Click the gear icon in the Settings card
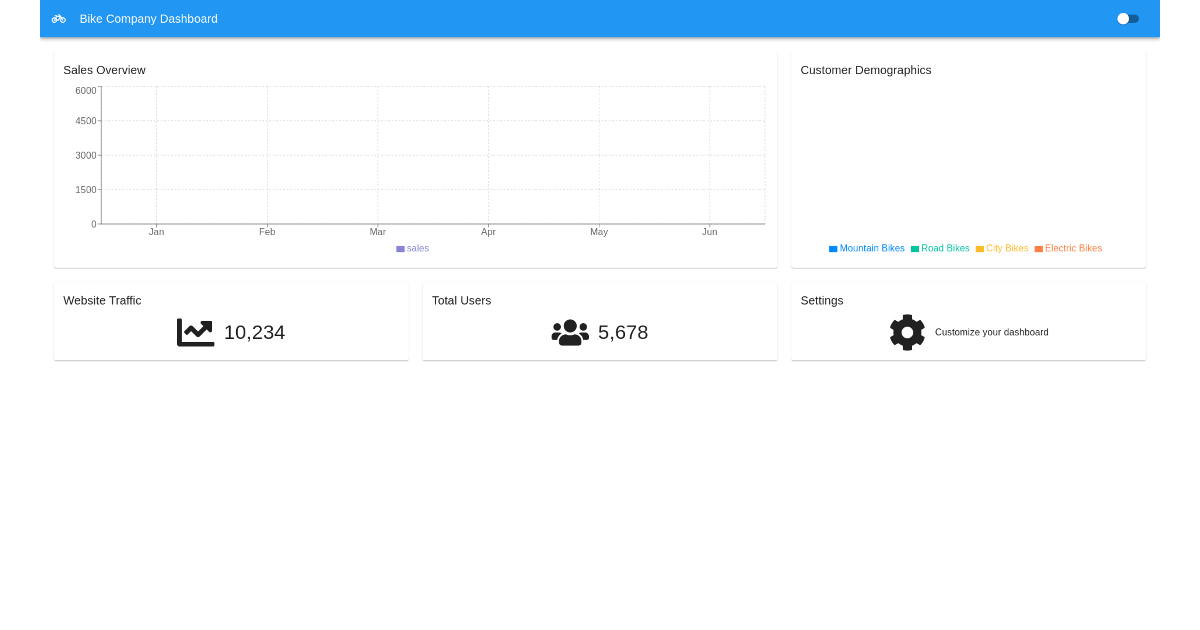The height and width of the screenshot is (630, 1200). coord(907,332)
